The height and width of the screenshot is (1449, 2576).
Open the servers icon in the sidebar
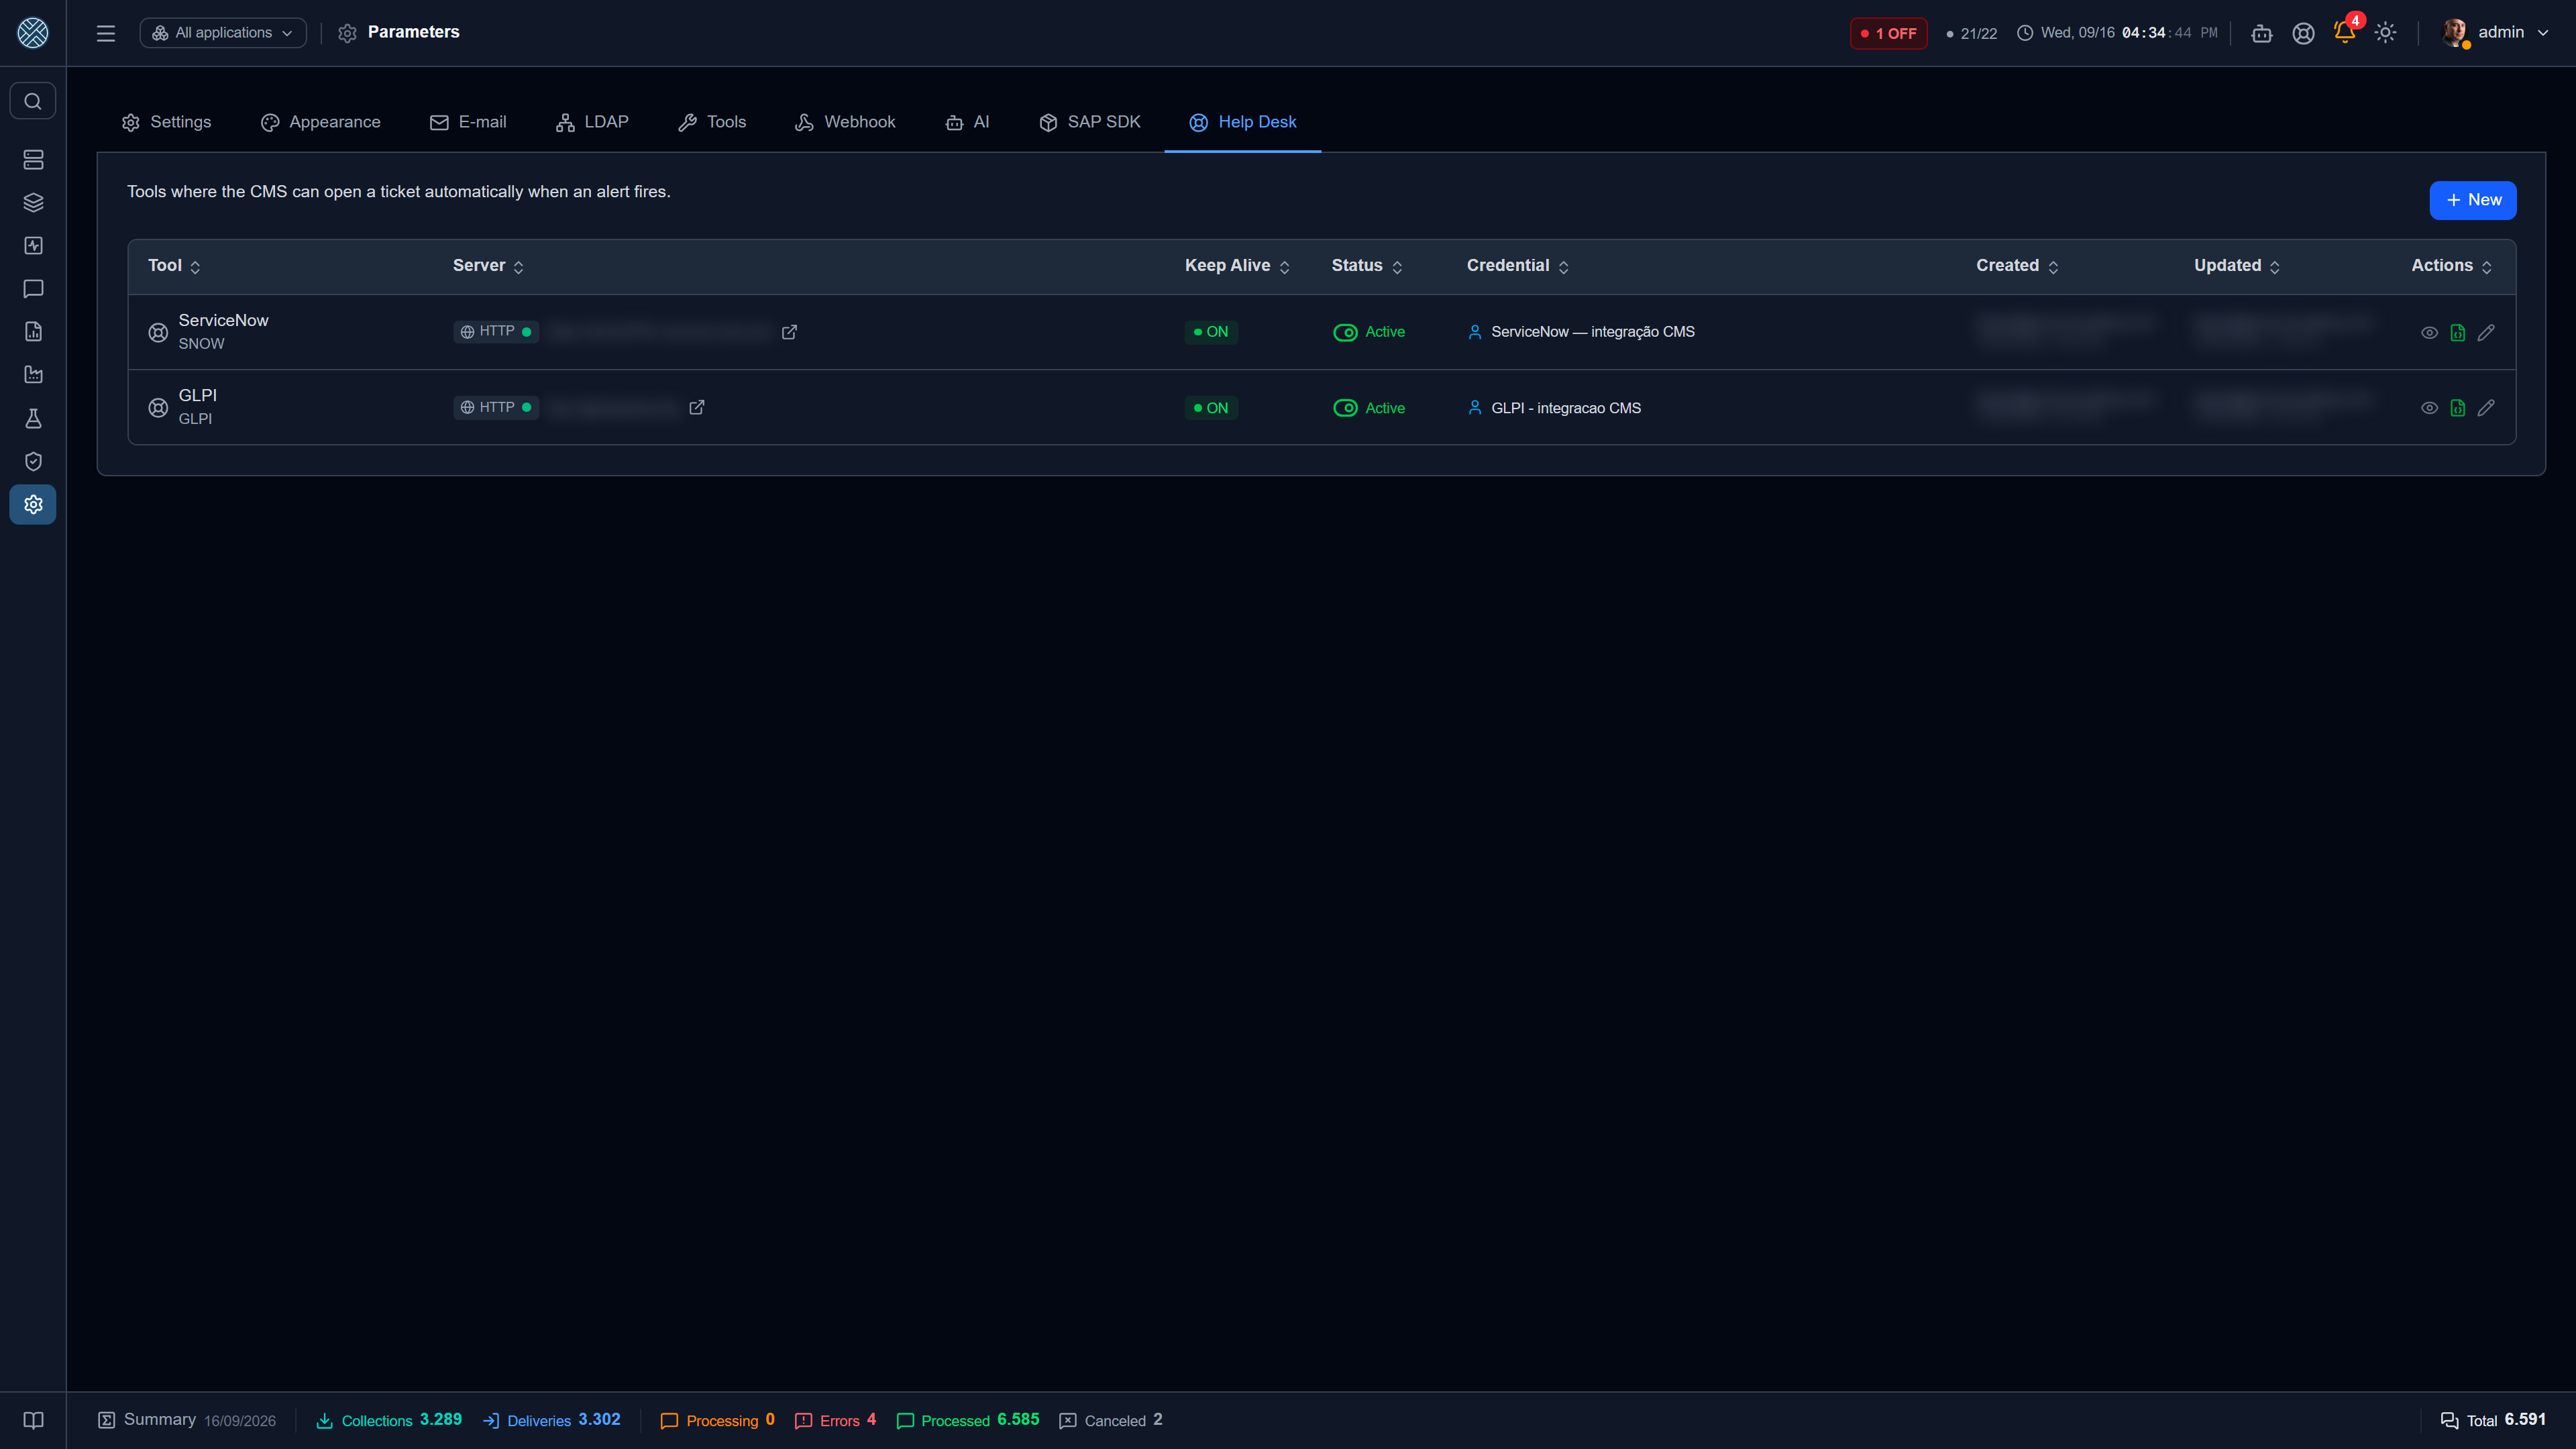click(33, 160)
